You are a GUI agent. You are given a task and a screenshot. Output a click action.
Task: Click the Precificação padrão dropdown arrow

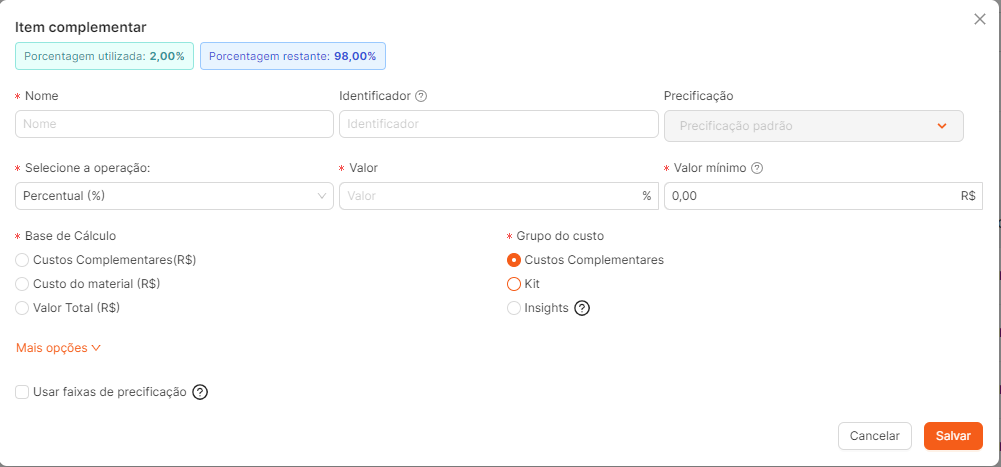(942, 126)
